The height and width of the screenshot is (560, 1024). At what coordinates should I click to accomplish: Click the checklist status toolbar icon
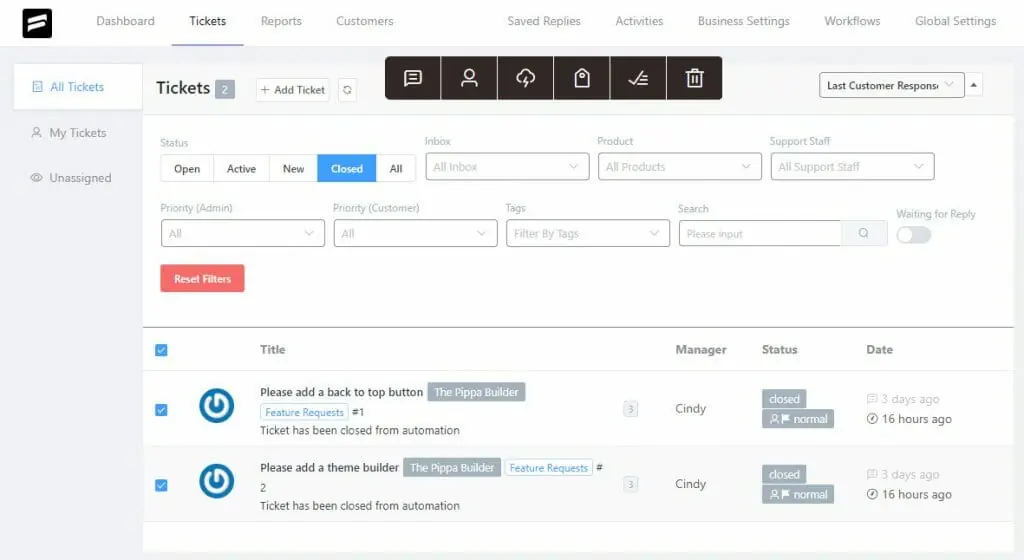[x=638, y=78]
